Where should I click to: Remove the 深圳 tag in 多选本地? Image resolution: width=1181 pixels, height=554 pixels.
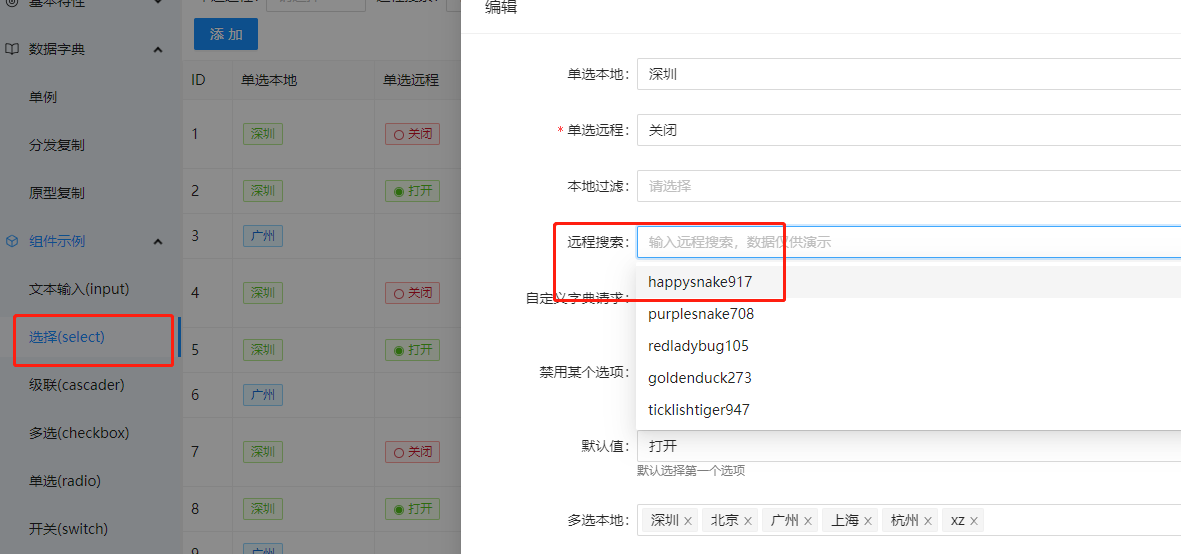[688, 521]
